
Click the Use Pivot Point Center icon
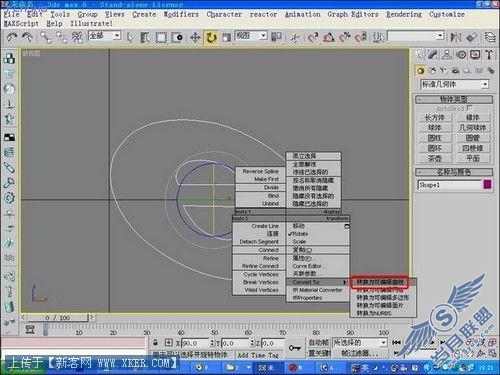tap(276, 37)
